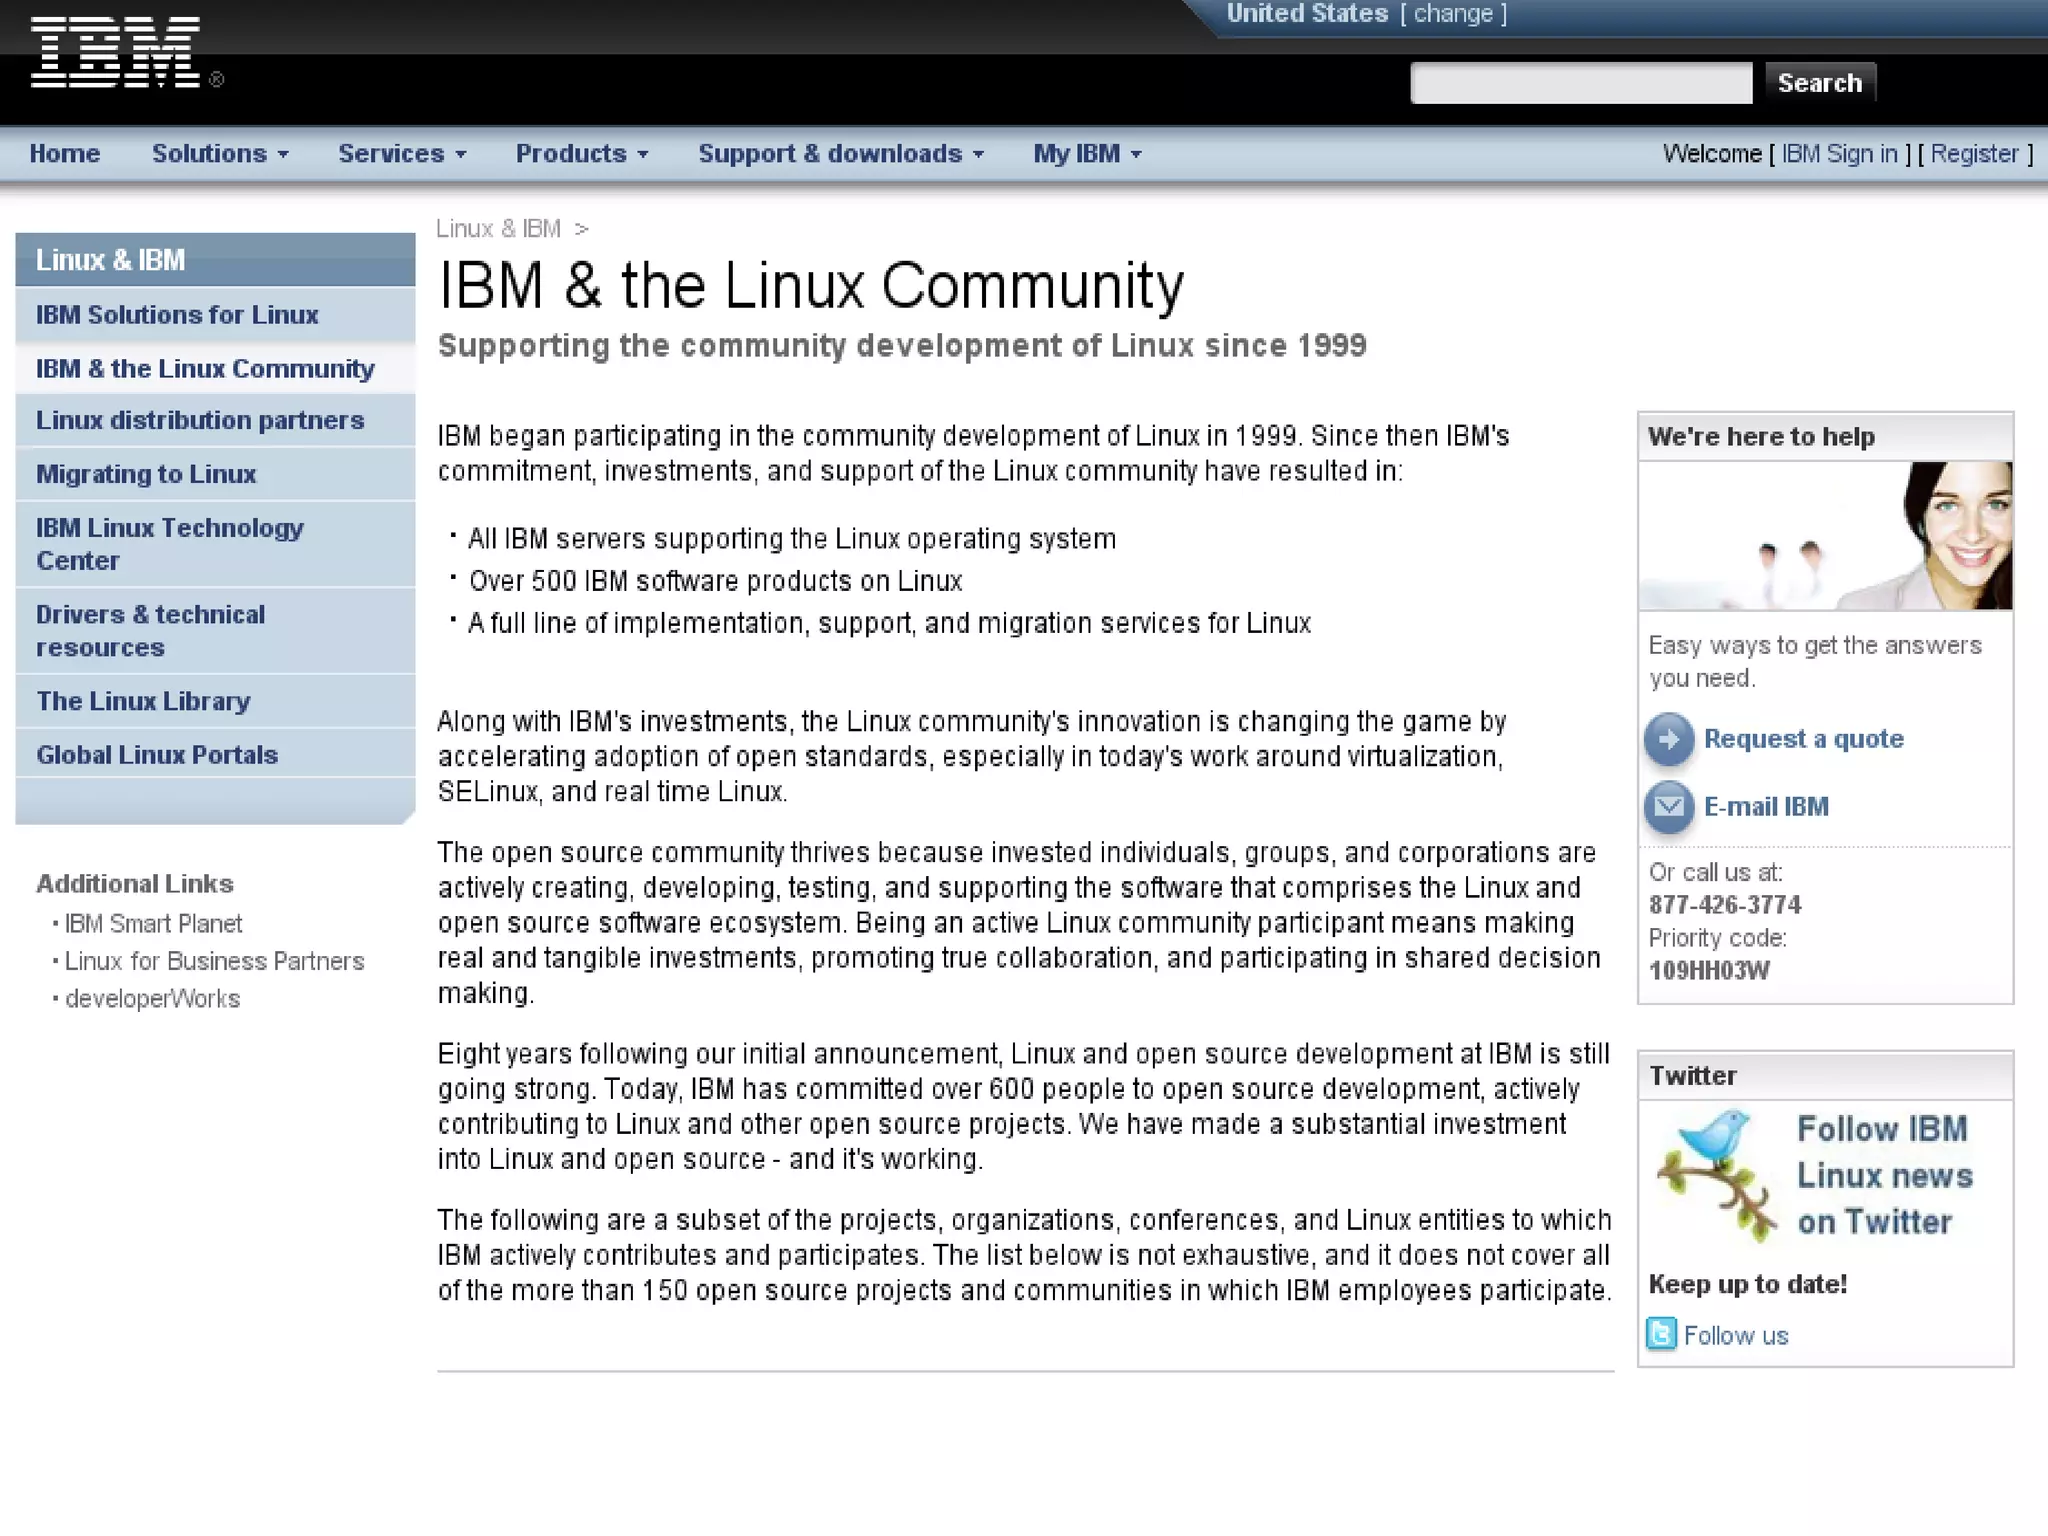Focus the search text field
The image size is (2048, 1536).
1580,83
